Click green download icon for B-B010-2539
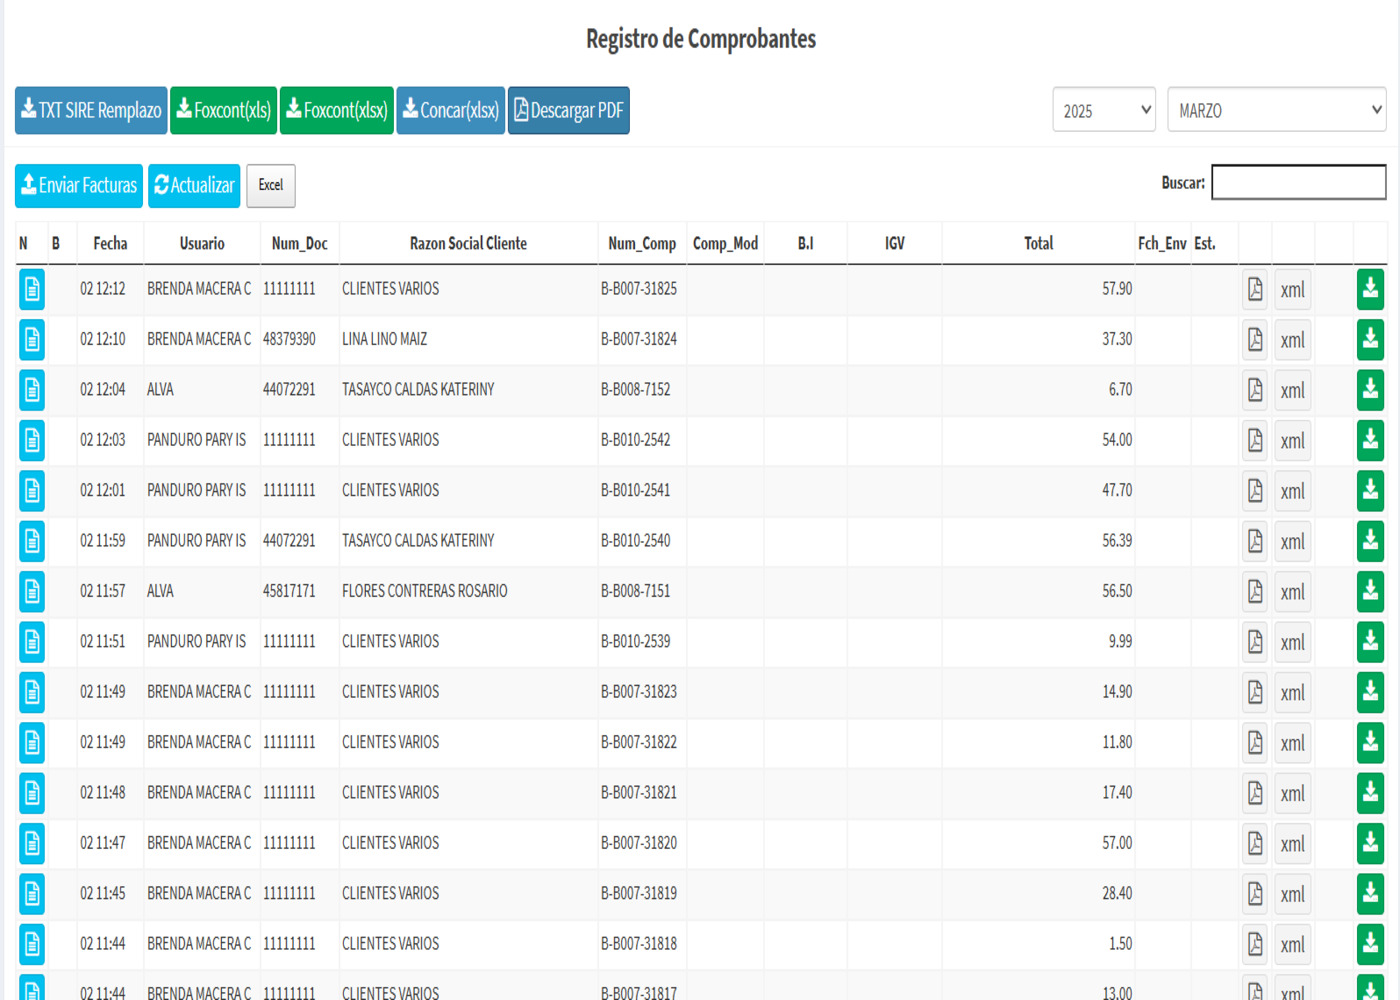The height and width of the screenshot is (1000, 1400). pyautogui.click(x=1370, y=642)
